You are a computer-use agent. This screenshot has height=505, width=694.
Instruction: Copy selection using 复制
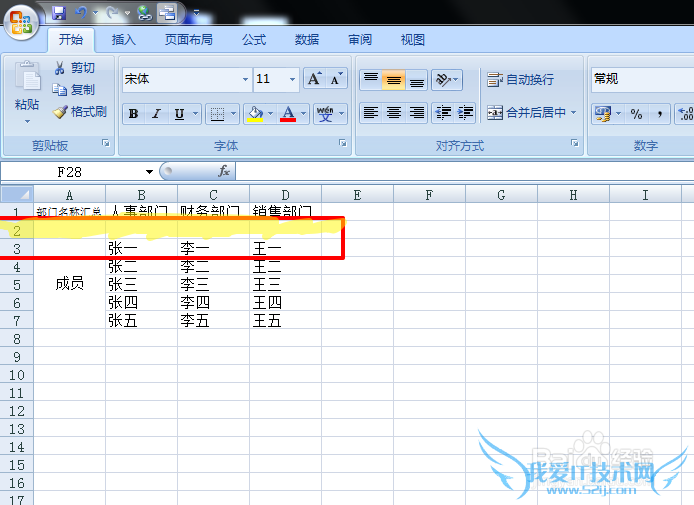point(73,90)
